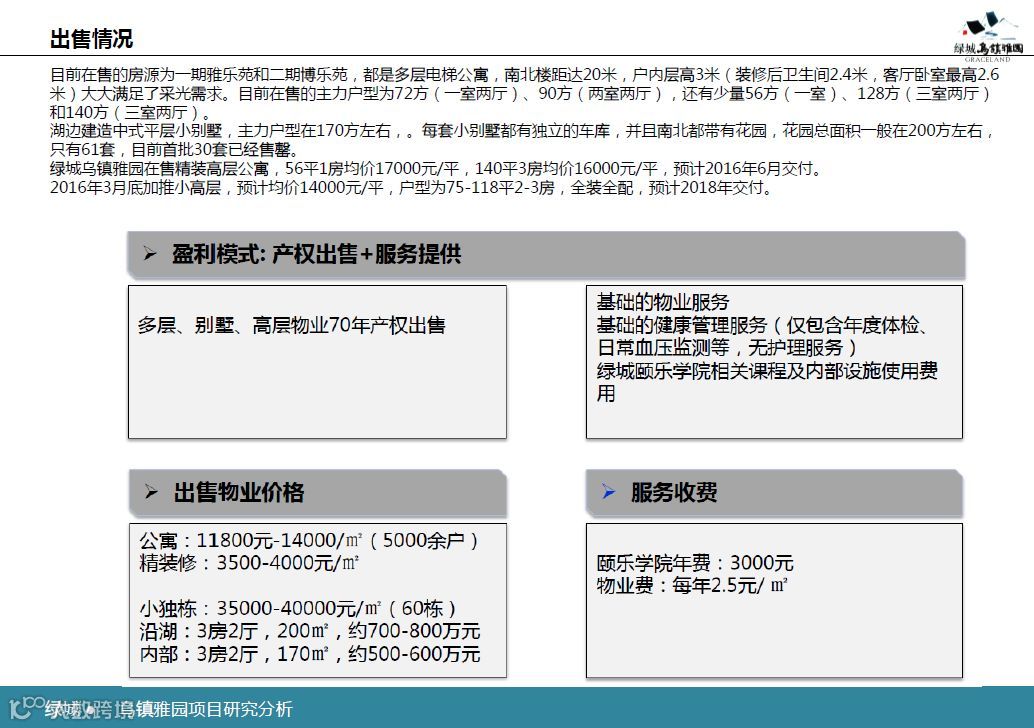Select the header text 出售物业价格
The height and width of the screenshot is (728, 1034).
[x=239, y=493]
